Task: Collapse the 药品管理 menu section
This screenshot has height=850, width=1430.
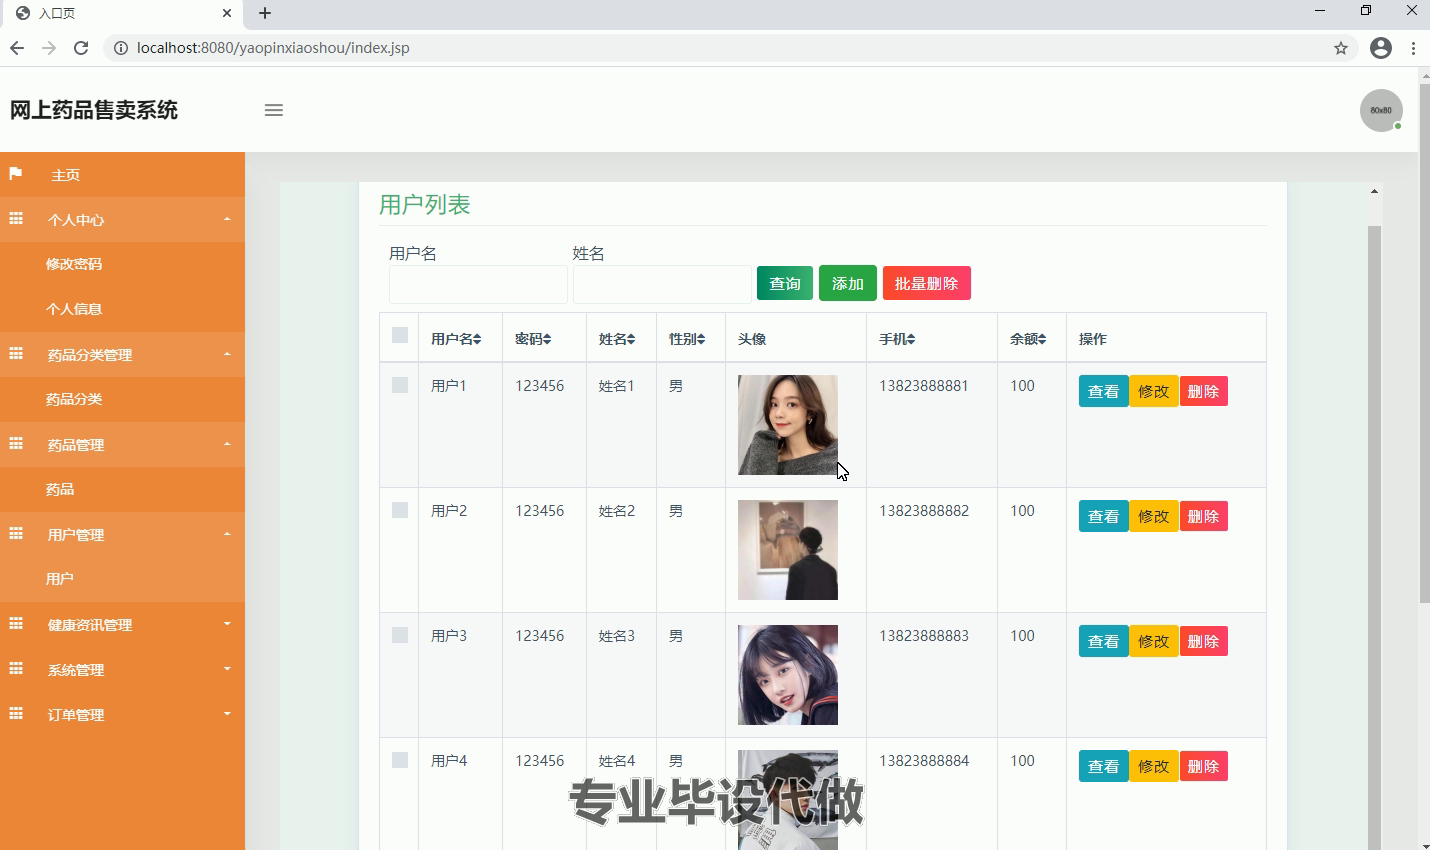Action: (122, 444)
